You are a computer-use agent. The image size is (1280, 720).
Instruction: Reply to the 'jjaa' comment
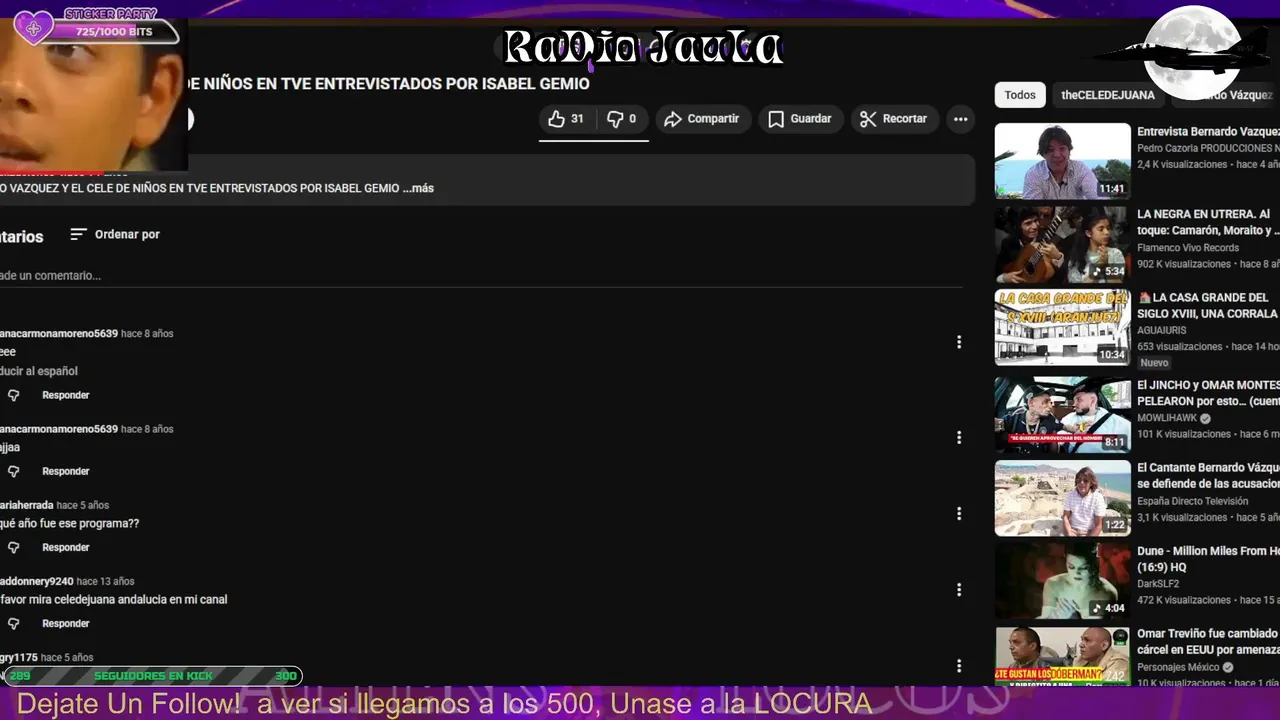point(66,471)
